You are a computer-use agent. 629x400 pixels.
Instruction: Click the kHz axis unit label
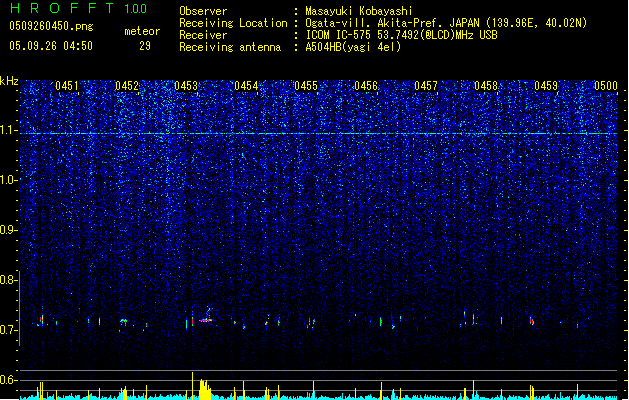click(9, 81)
